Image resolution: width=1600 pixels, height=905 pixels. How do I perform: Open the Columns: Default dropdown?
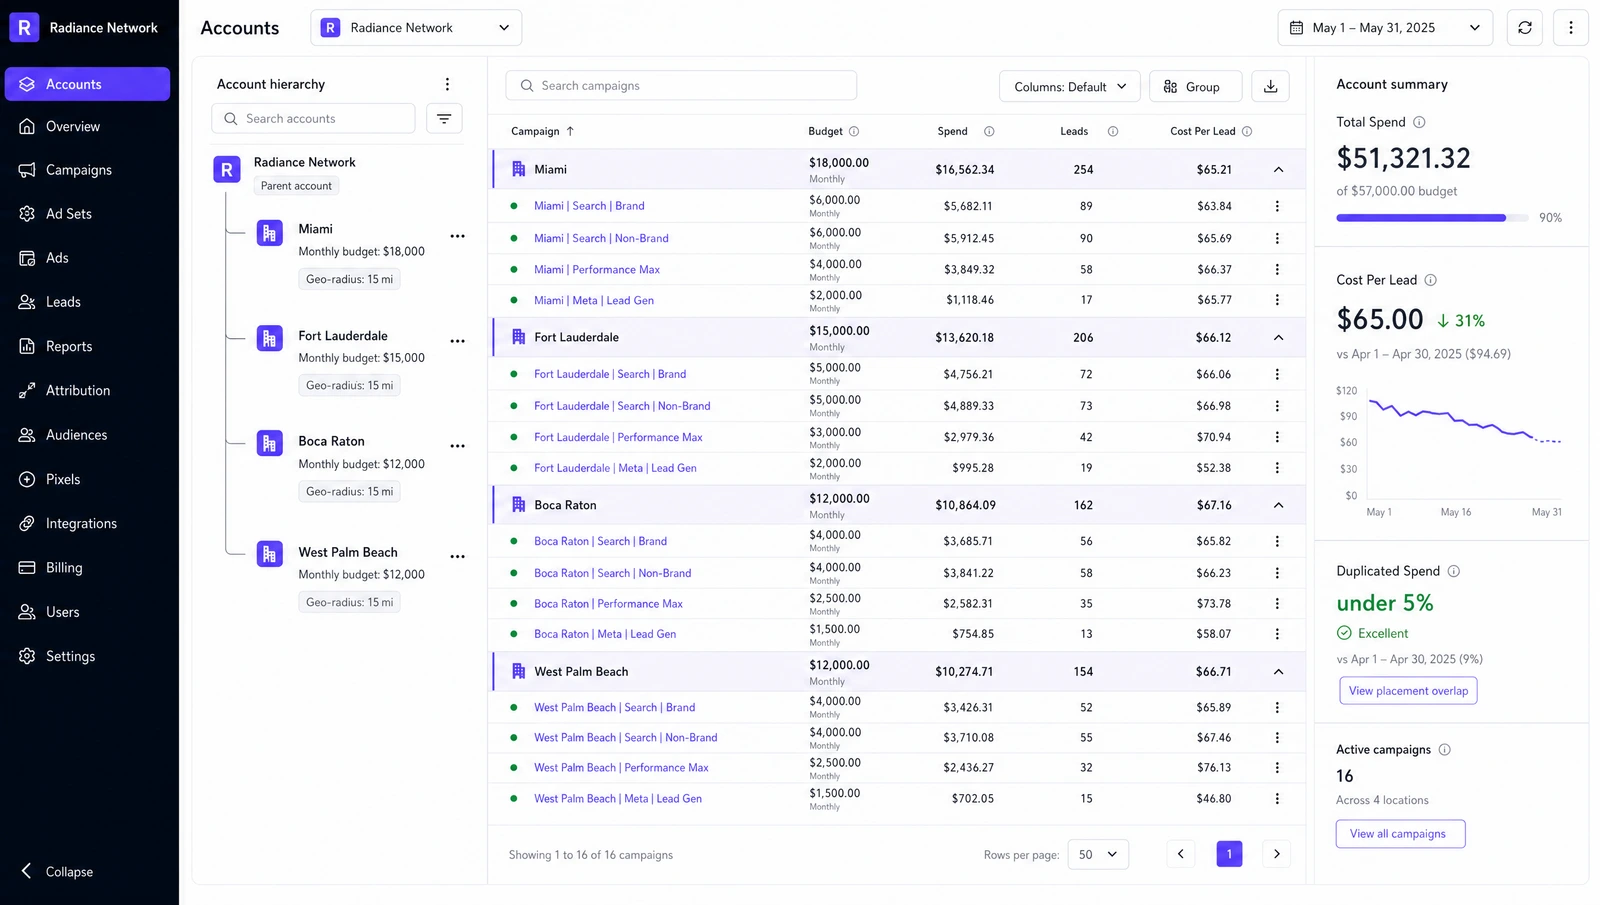(x=1069, y=87)
